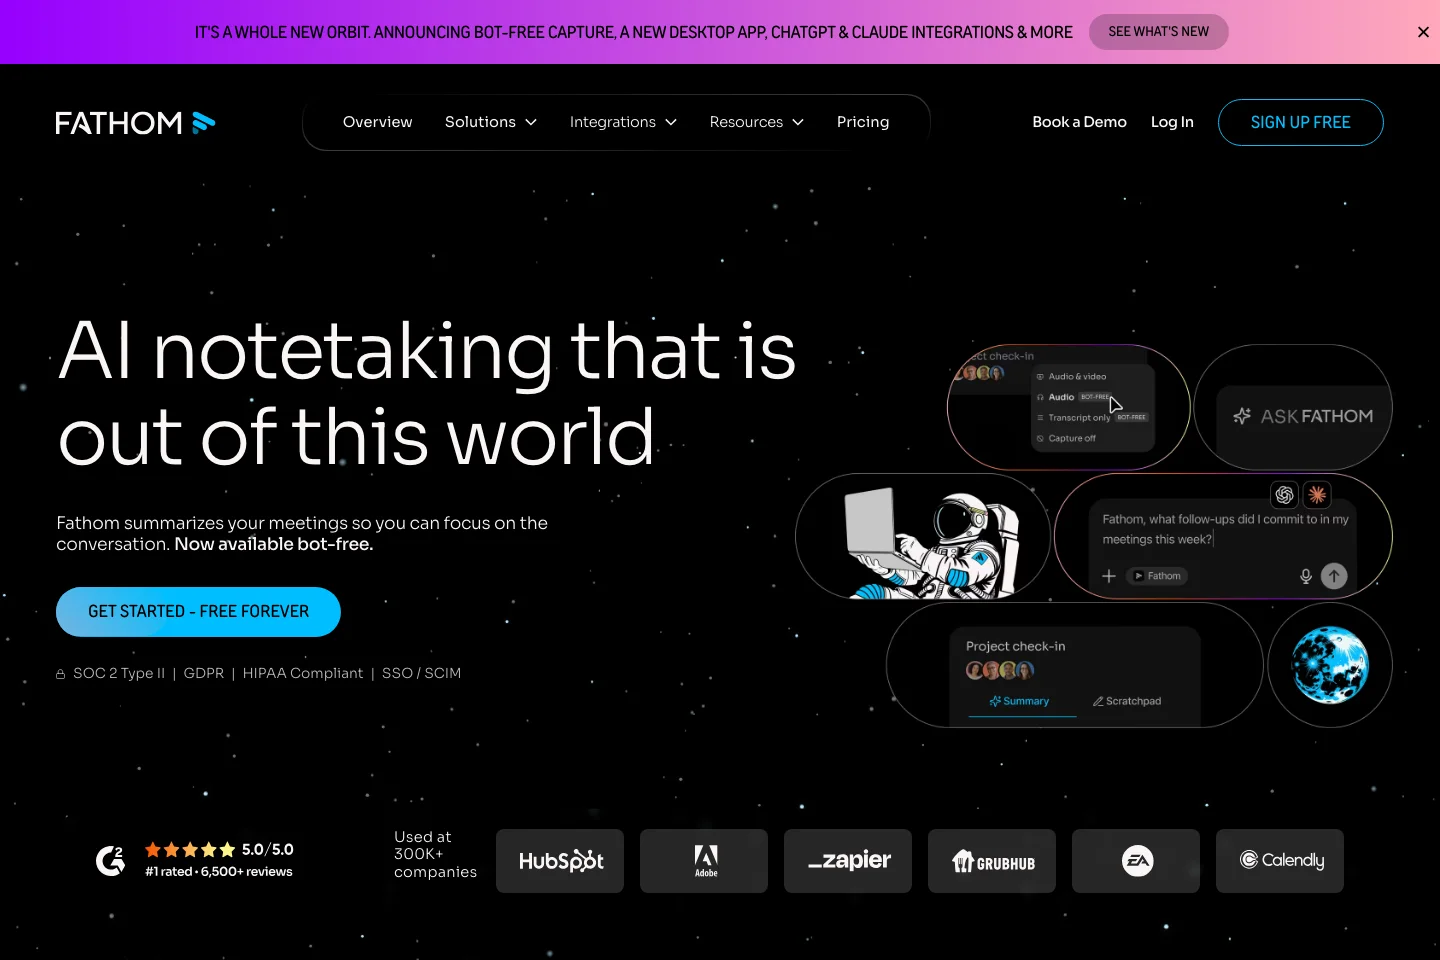The image size is (1440, 960).
Task: Switch to the Scratchpad tab
Action: click(1127, 701)
